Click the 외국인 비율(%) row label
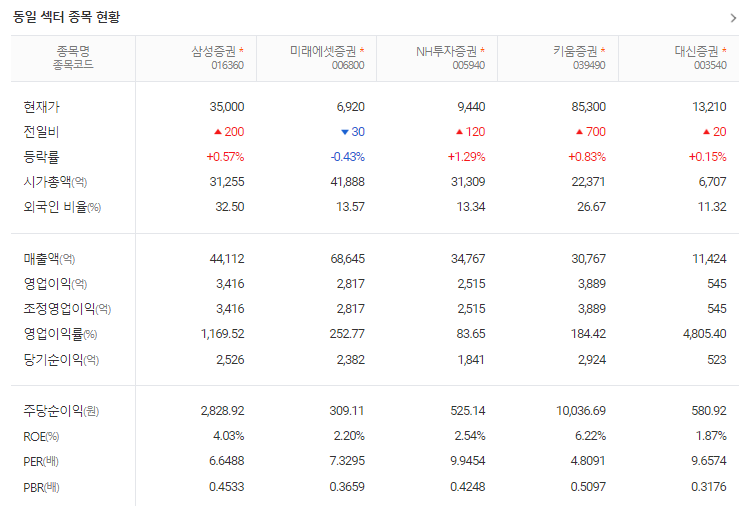This screenshot has height=506, width=739. [62, 207]
